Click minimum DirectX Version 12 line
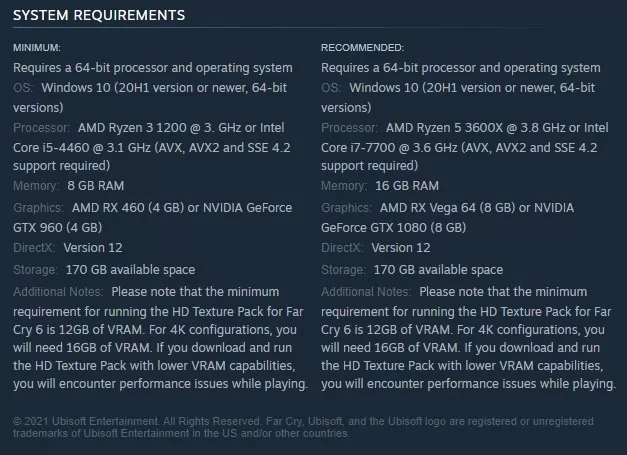This screenshot has height=455, width=627. tap(68, 247)
